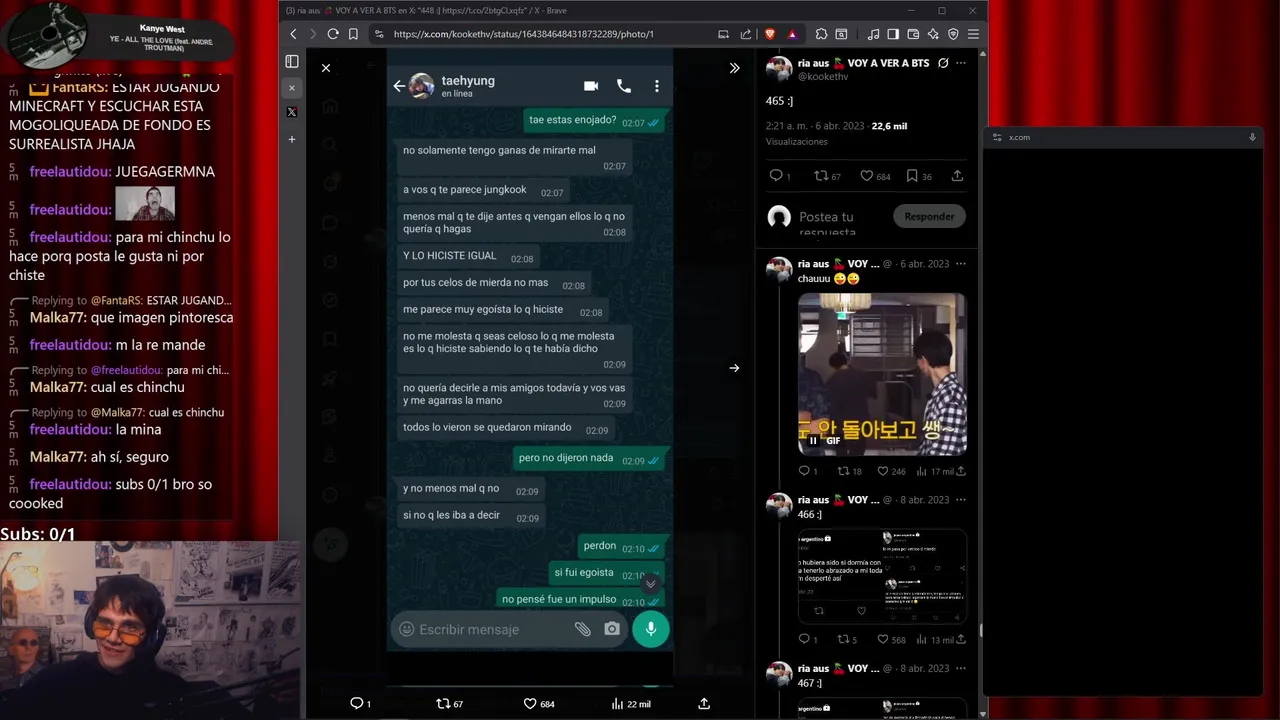The image size is (1280, 720).
Task: Click Malka77 username in 'que imagen pintoresca'
Action: pyautogui.click(x=56, y=318)
